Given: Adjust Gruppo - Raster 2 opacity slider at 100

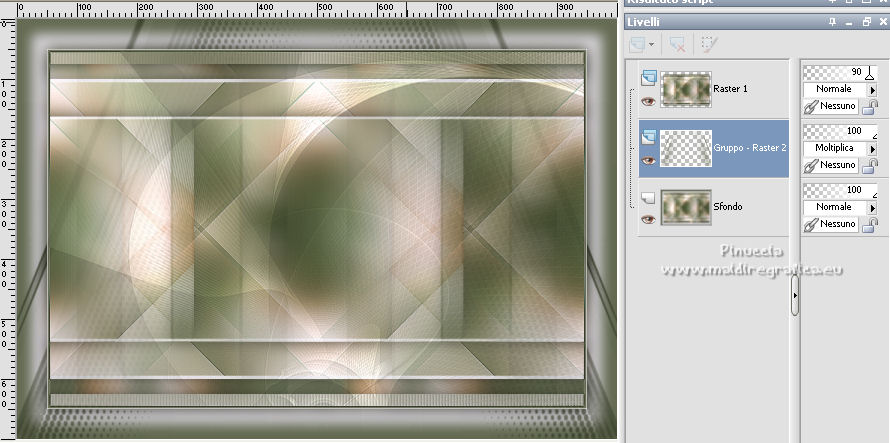Looking at the screenshot, I should pos(841,131).
